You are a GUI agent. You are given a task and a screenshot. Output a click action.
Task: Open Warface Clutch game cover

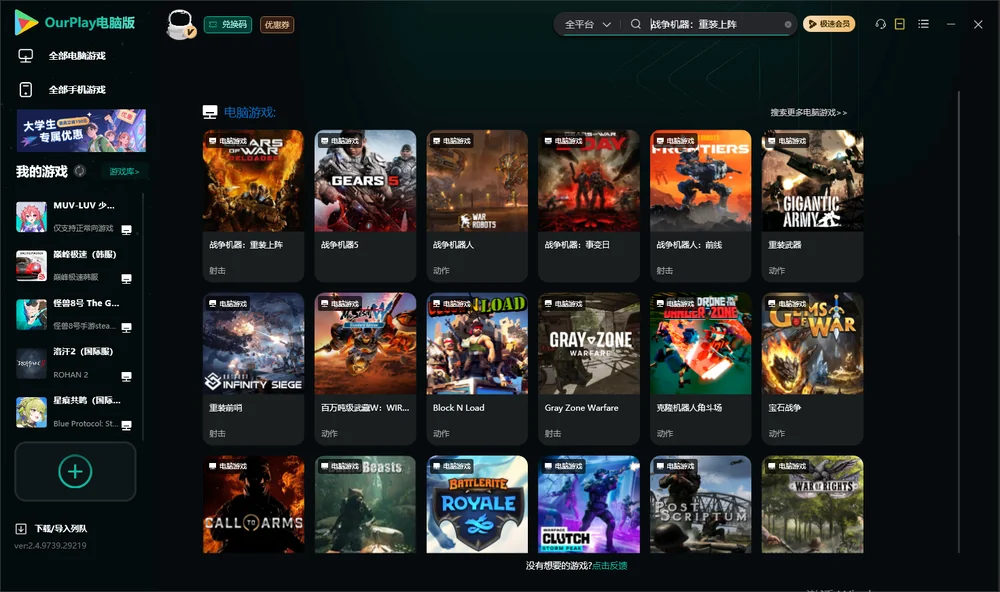tap(589, 504)
